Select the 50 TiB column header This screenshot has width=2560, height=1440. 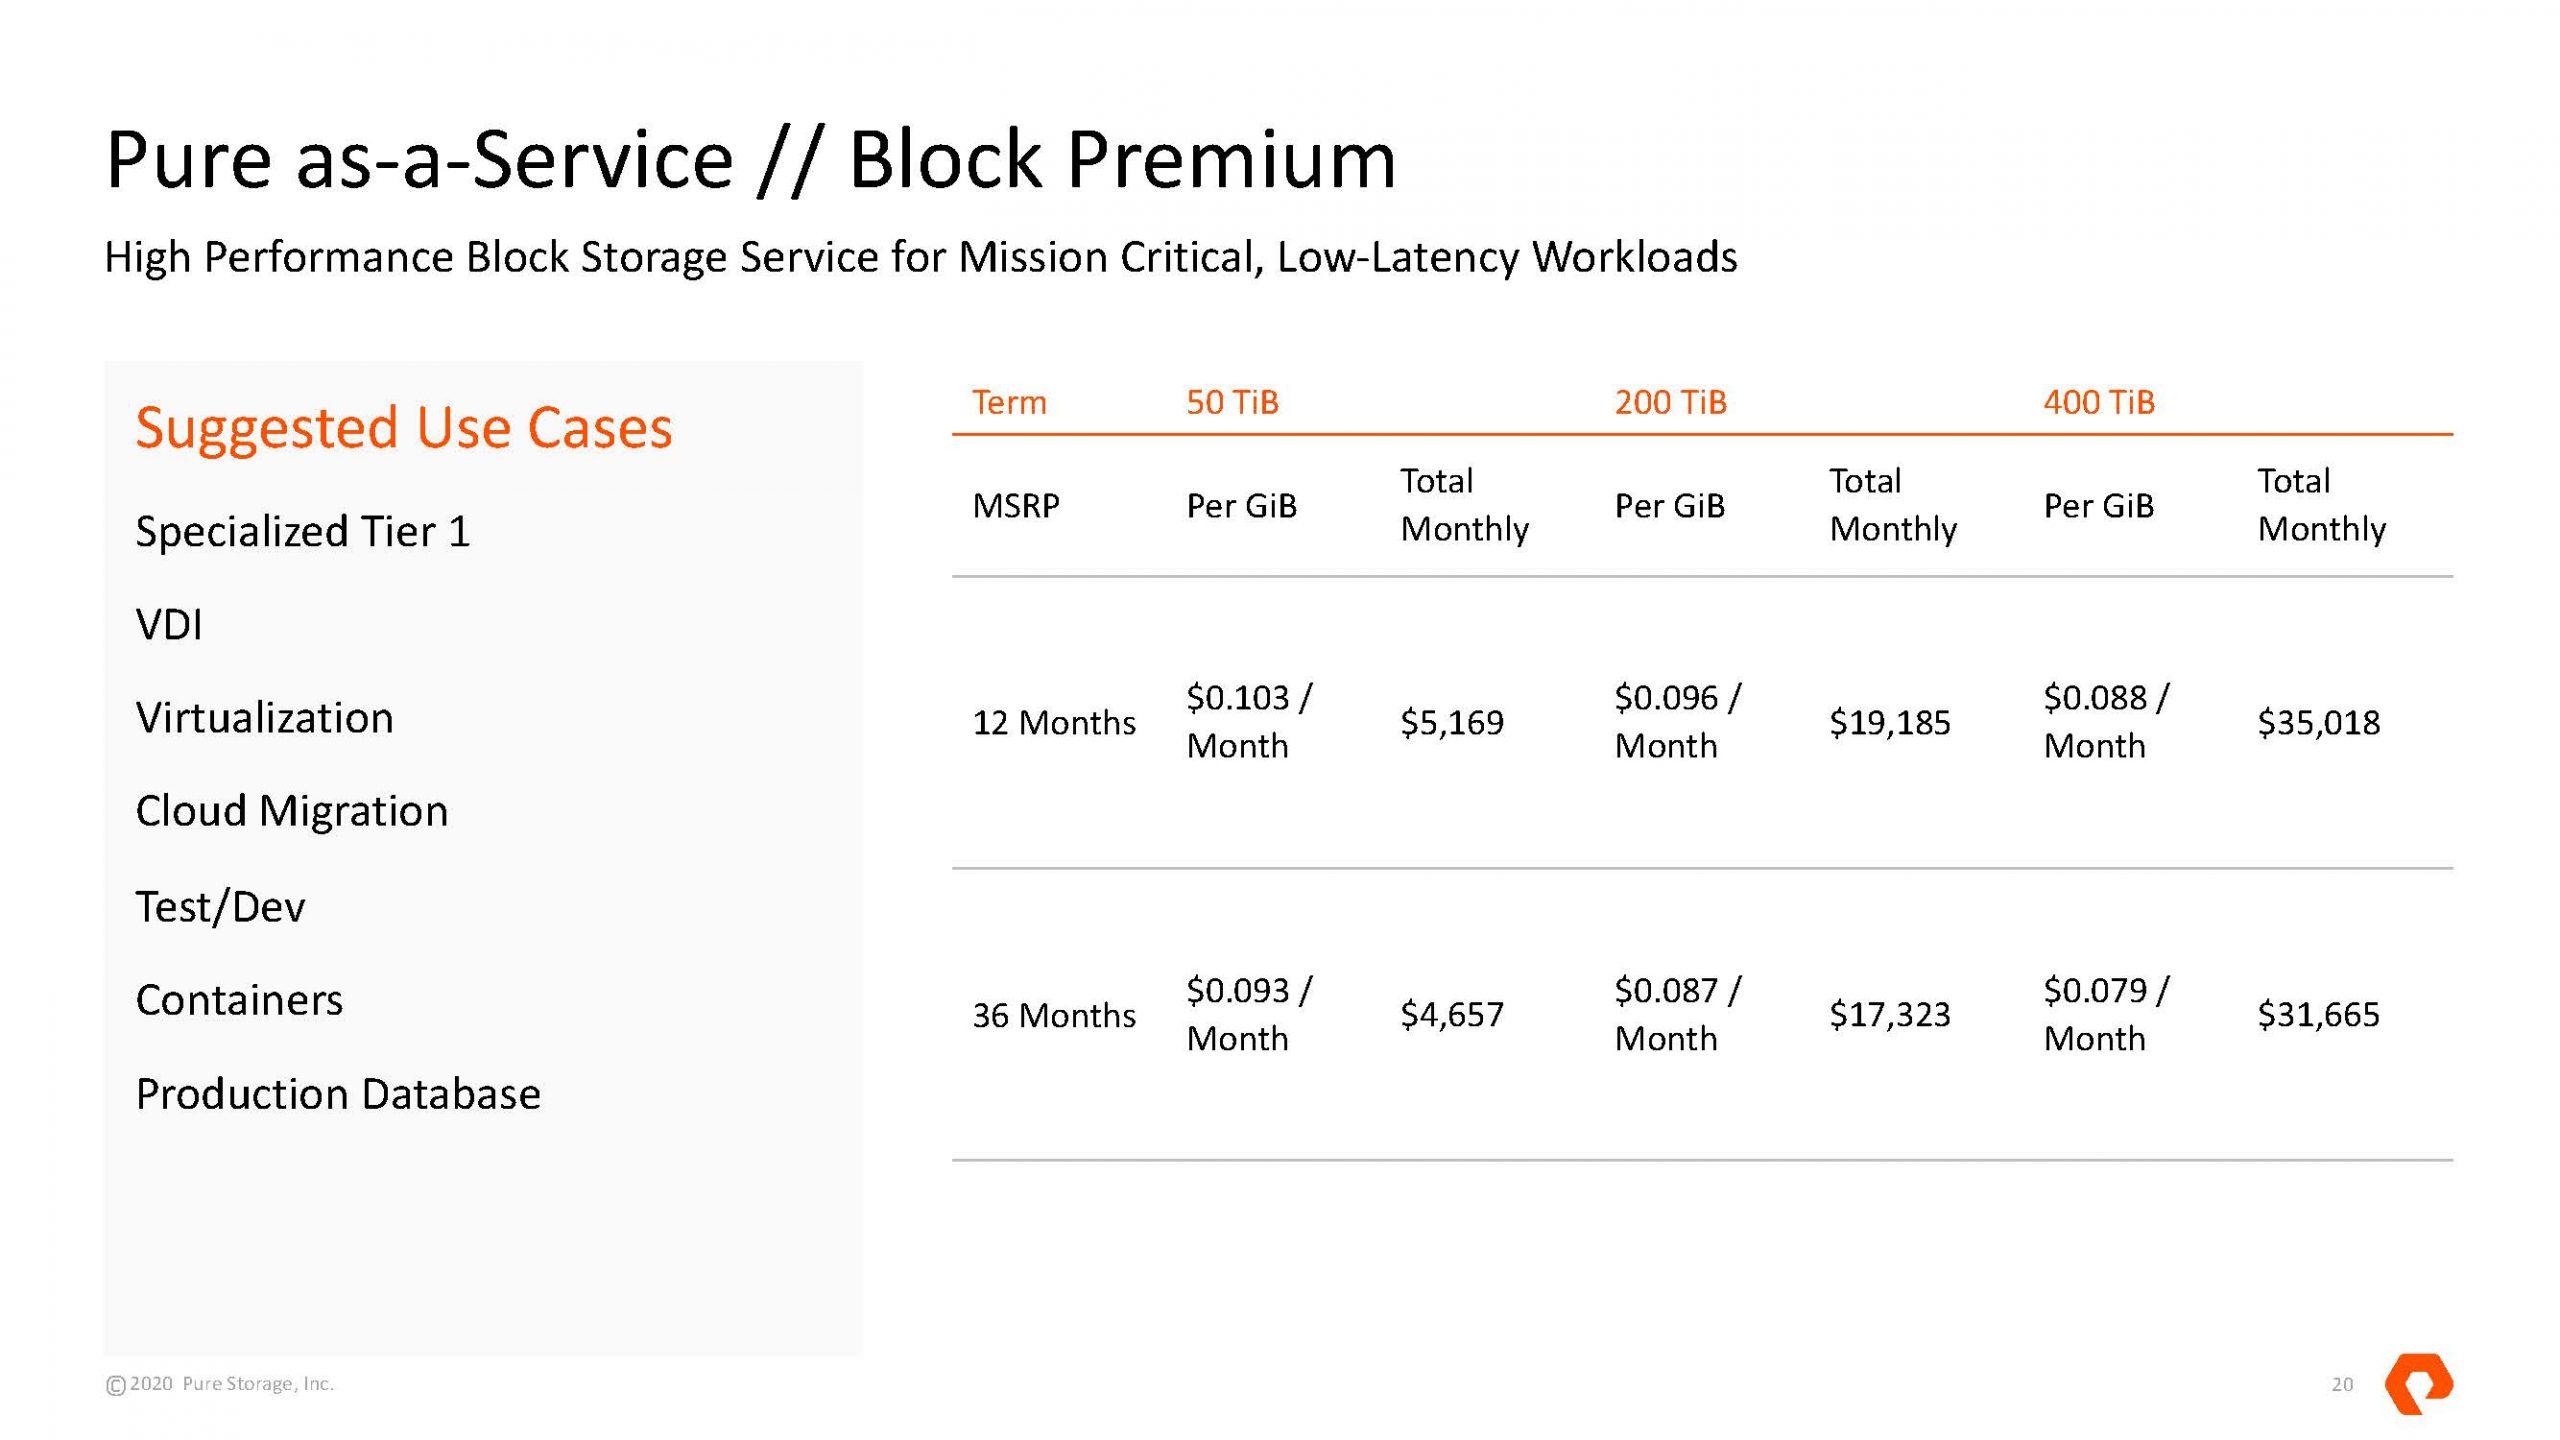(1232, 402)
